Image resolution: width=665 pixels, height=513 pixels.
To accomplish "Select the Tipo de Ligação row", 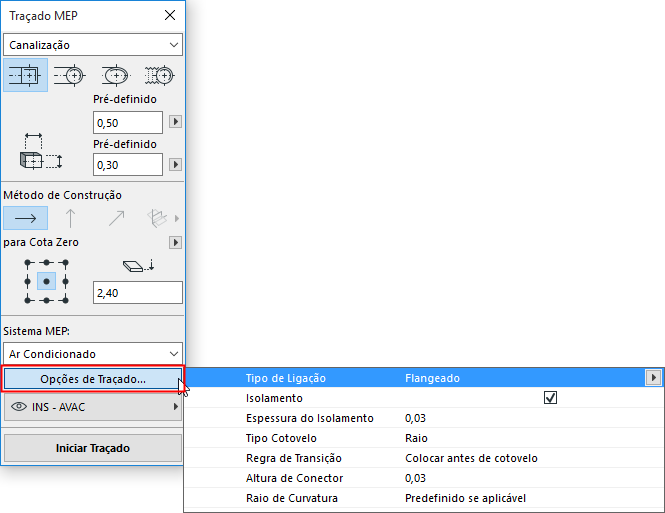I will 424,378.
